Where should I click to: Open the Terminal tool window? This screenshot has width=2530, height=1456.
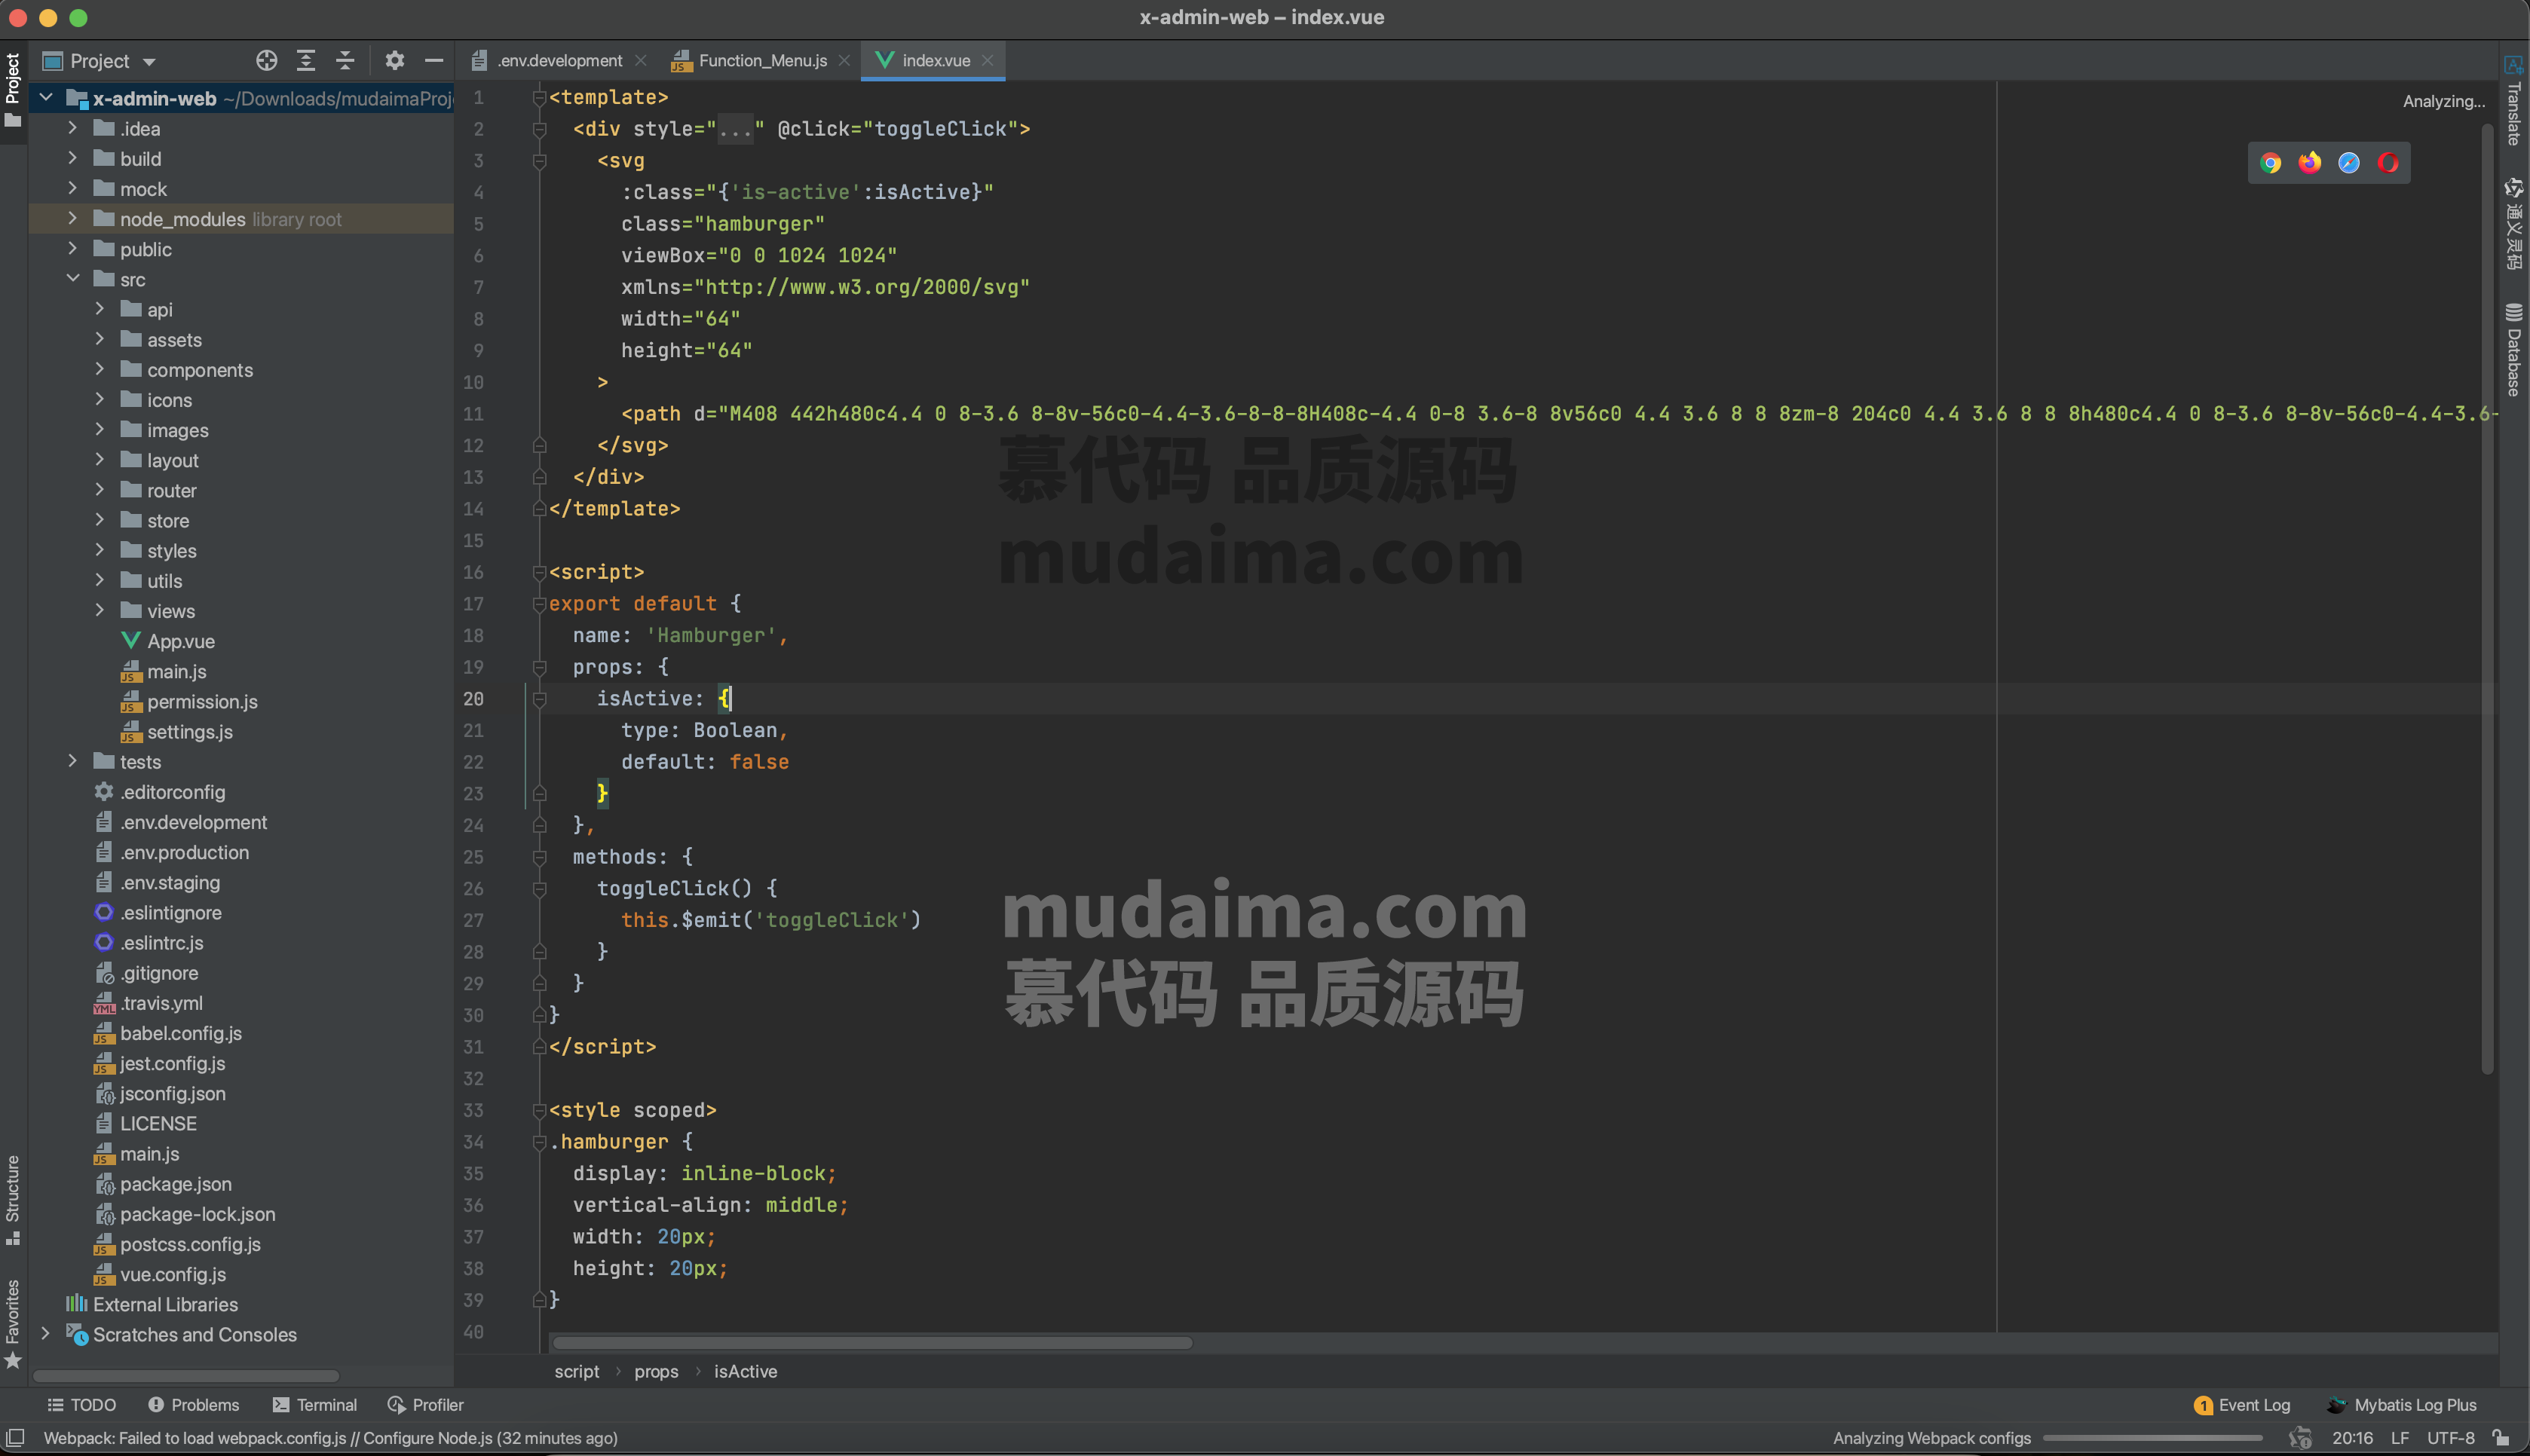point(315,1405)
